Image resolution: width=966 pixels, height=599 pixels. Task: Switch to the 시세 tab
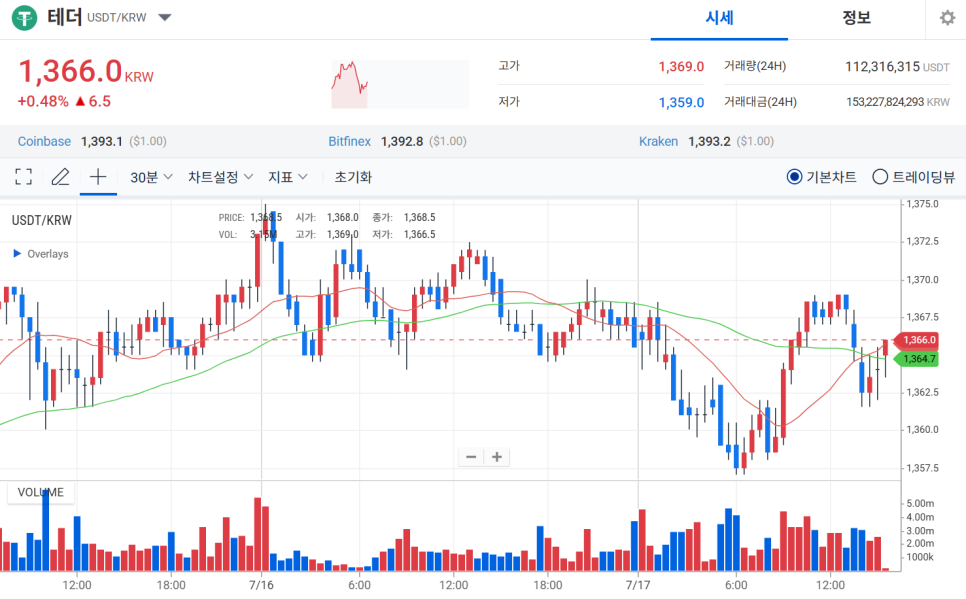719,18
